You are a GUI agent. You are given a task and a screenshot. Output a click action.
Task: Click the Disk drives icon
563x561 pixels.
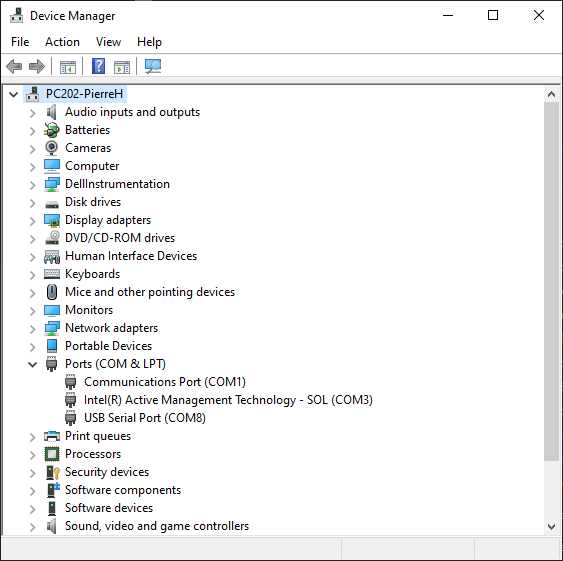pos(52,204)
